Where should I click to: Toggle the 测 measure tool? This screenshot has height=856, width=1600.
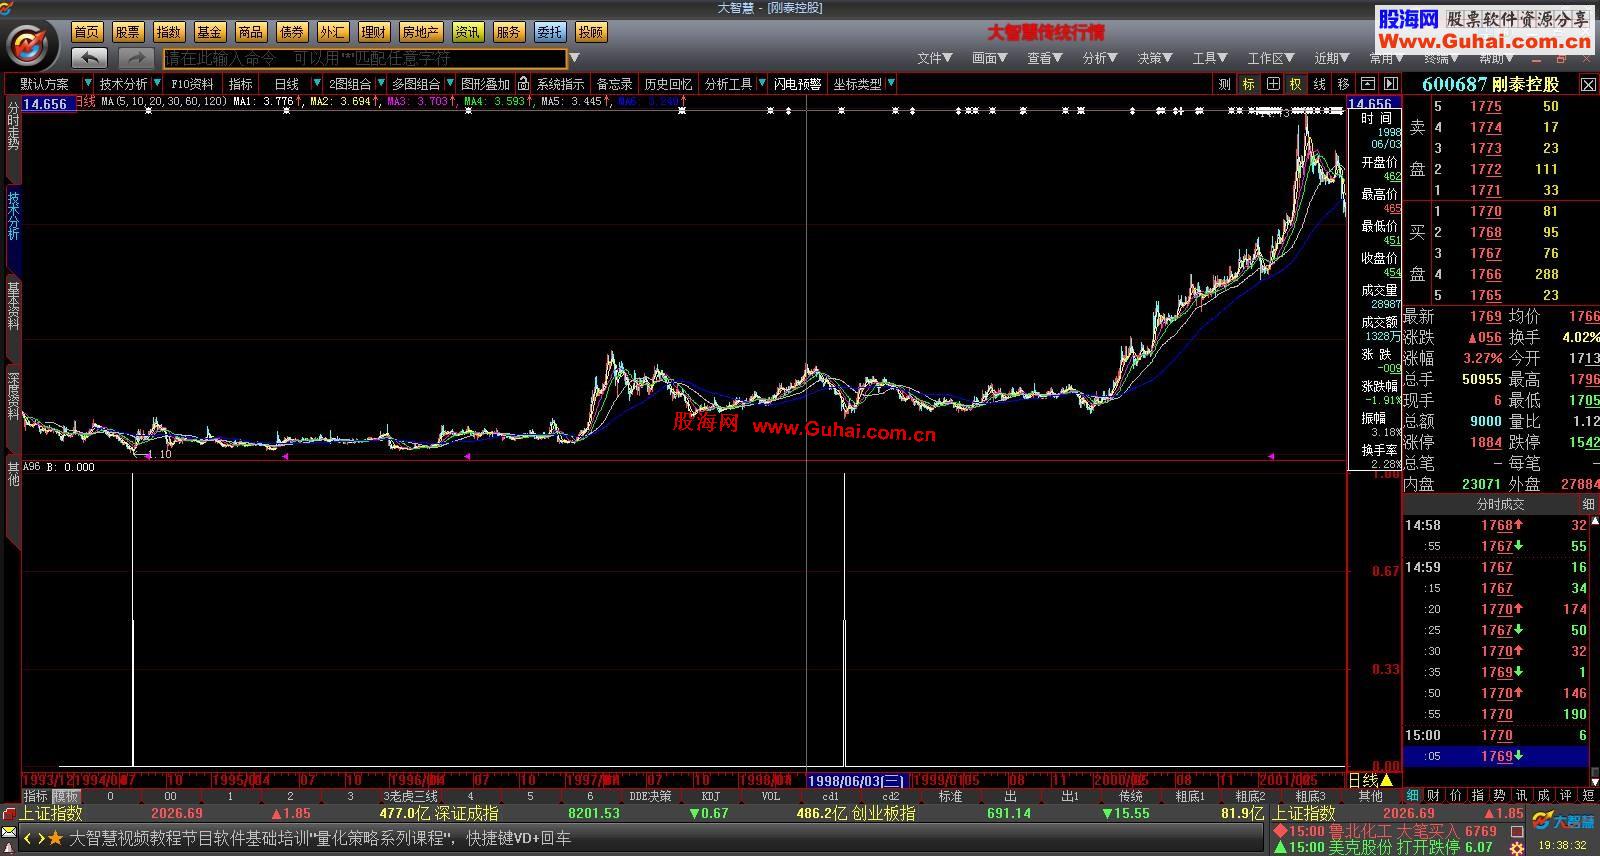1224,84
